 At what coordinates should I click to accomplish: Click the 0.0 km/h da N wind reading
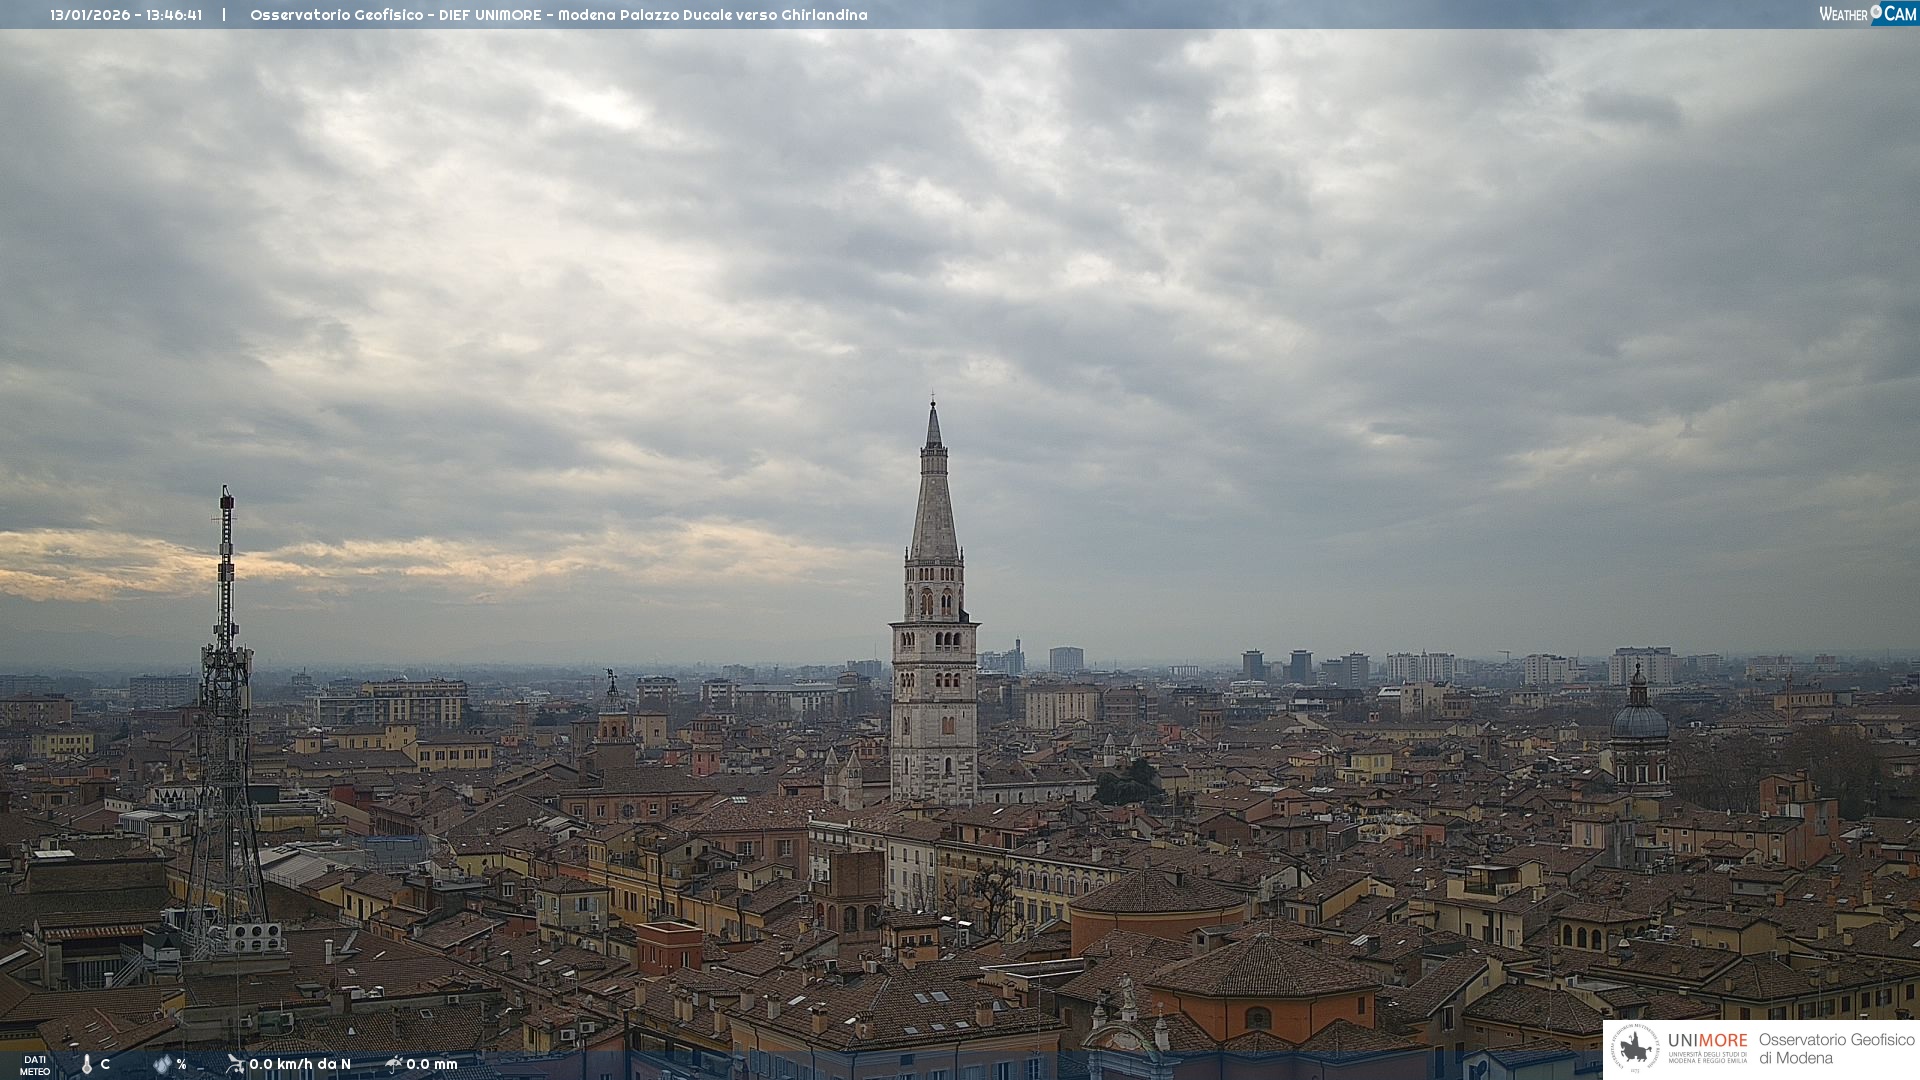300,1064
